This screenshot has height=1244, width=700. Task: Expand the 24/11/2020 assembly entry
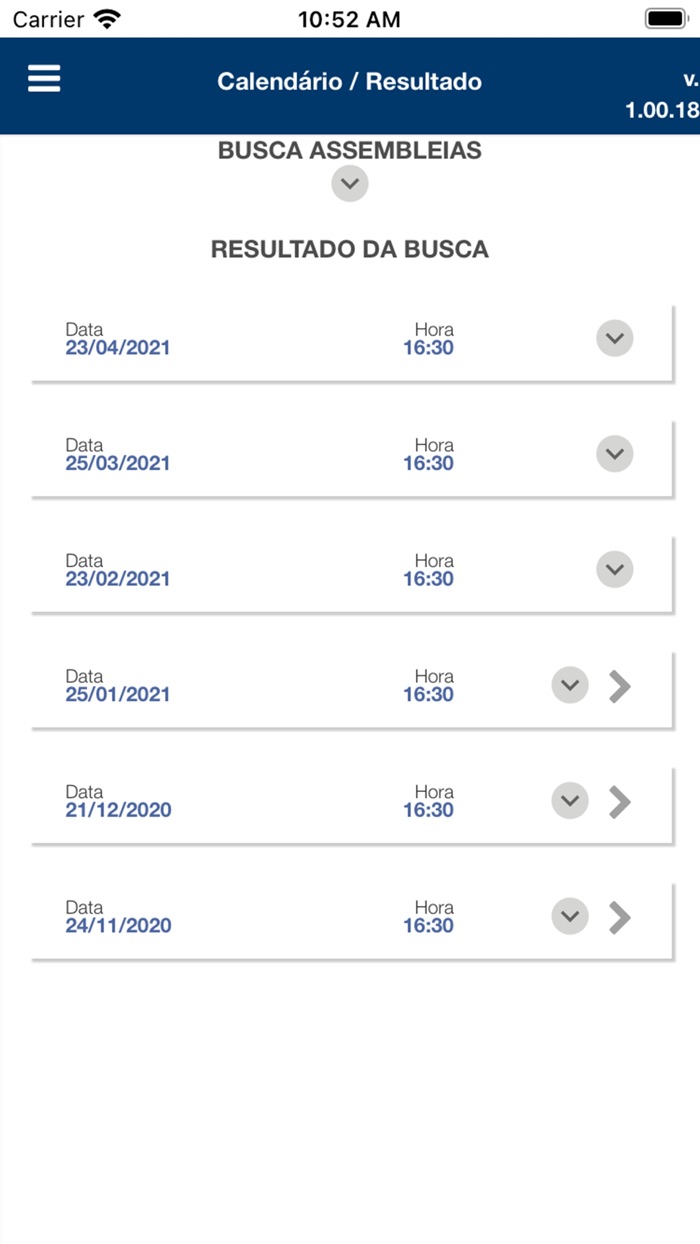pos(570,916)
